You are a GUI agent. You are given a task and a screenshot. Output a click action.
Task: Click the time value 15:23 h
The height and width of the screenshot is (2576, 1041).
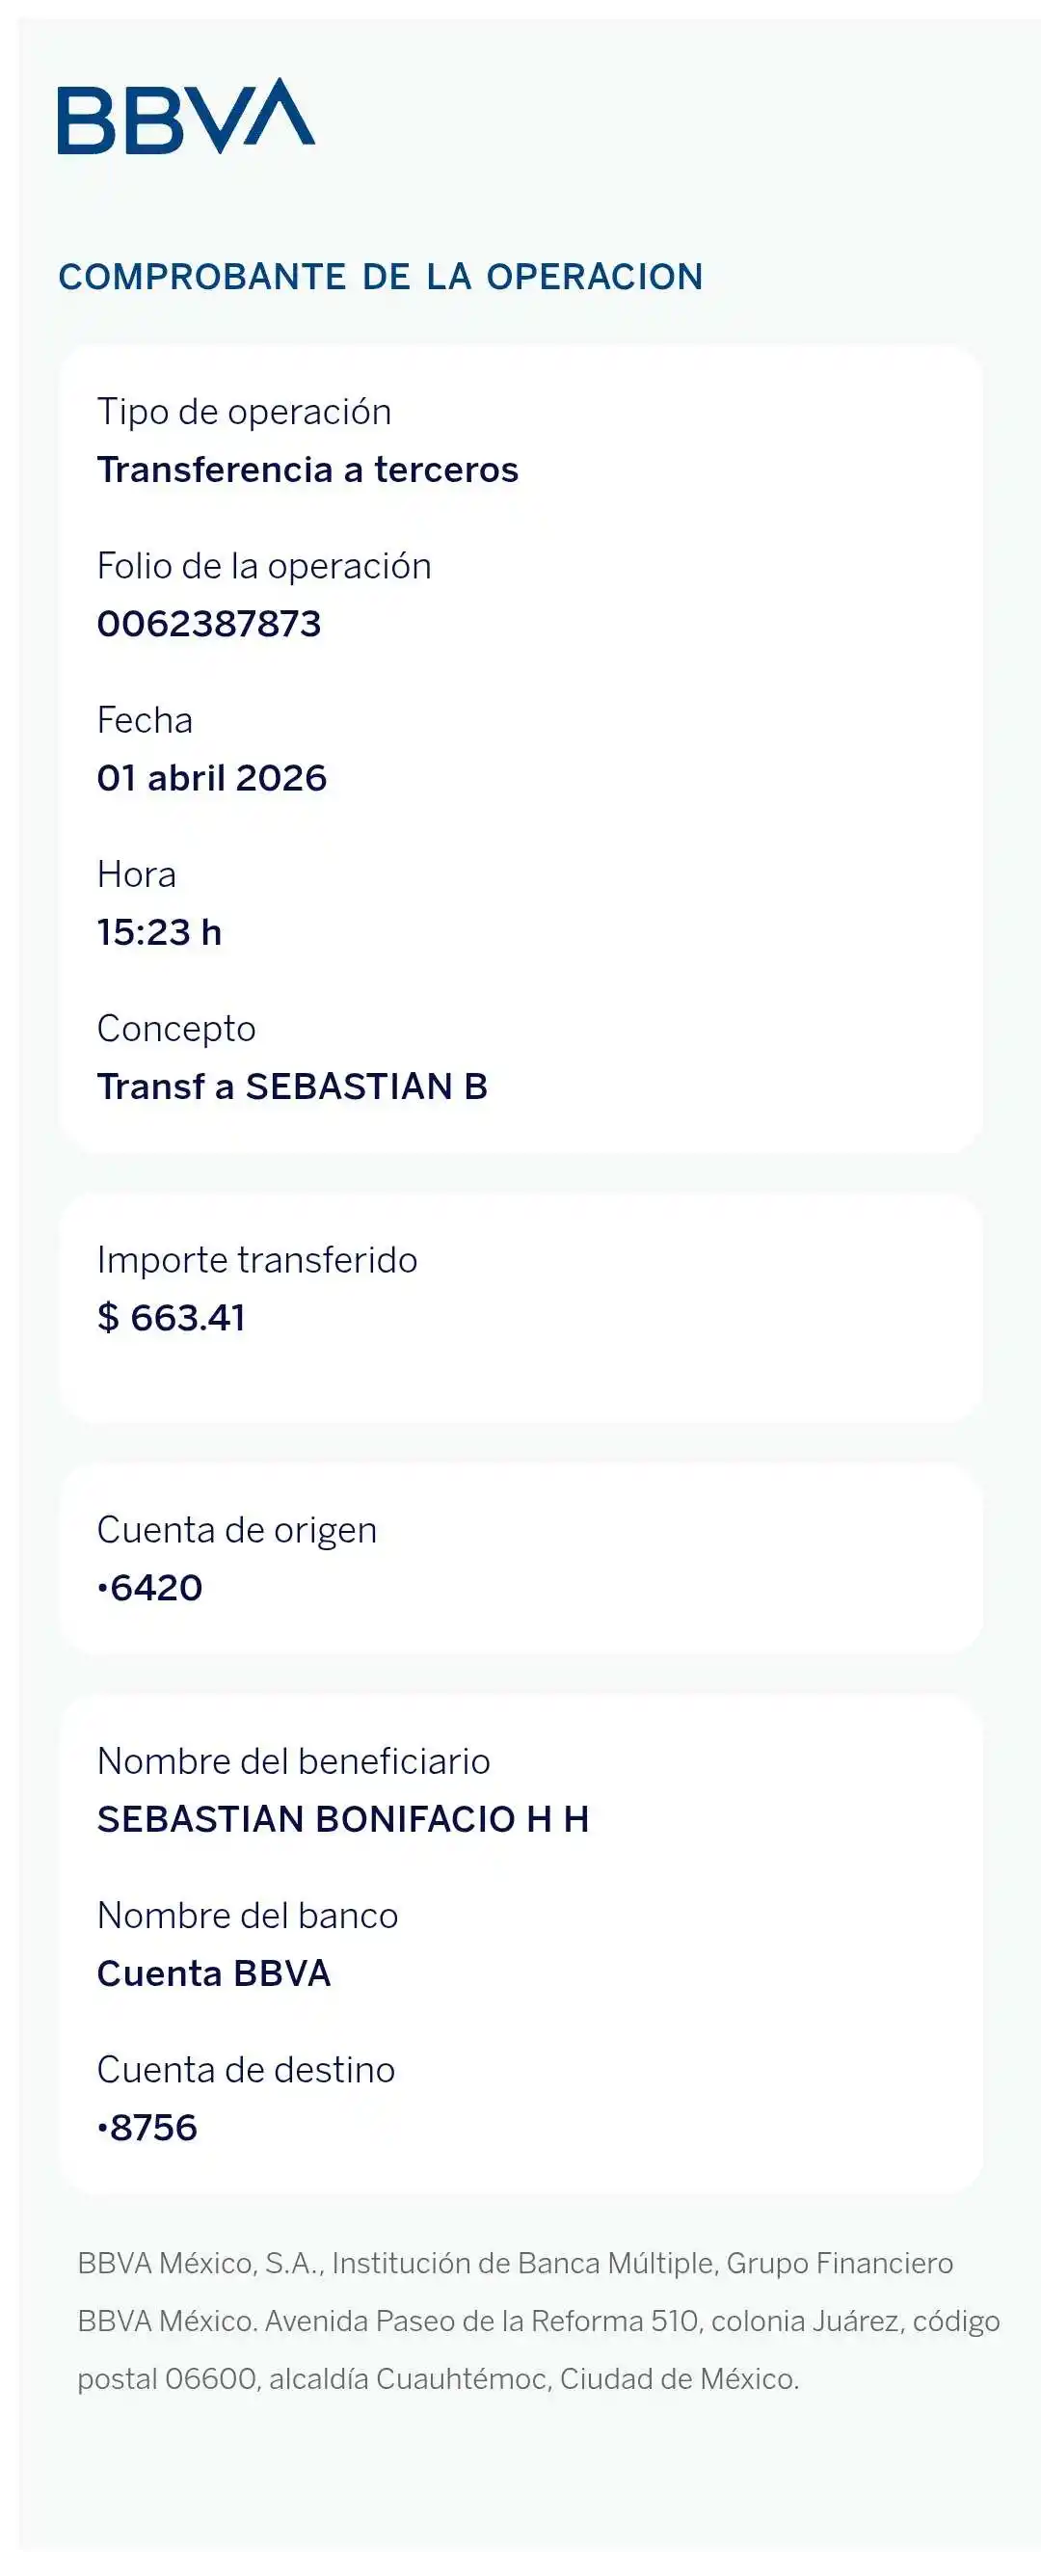pyautogui.click(x=159, y=932)
